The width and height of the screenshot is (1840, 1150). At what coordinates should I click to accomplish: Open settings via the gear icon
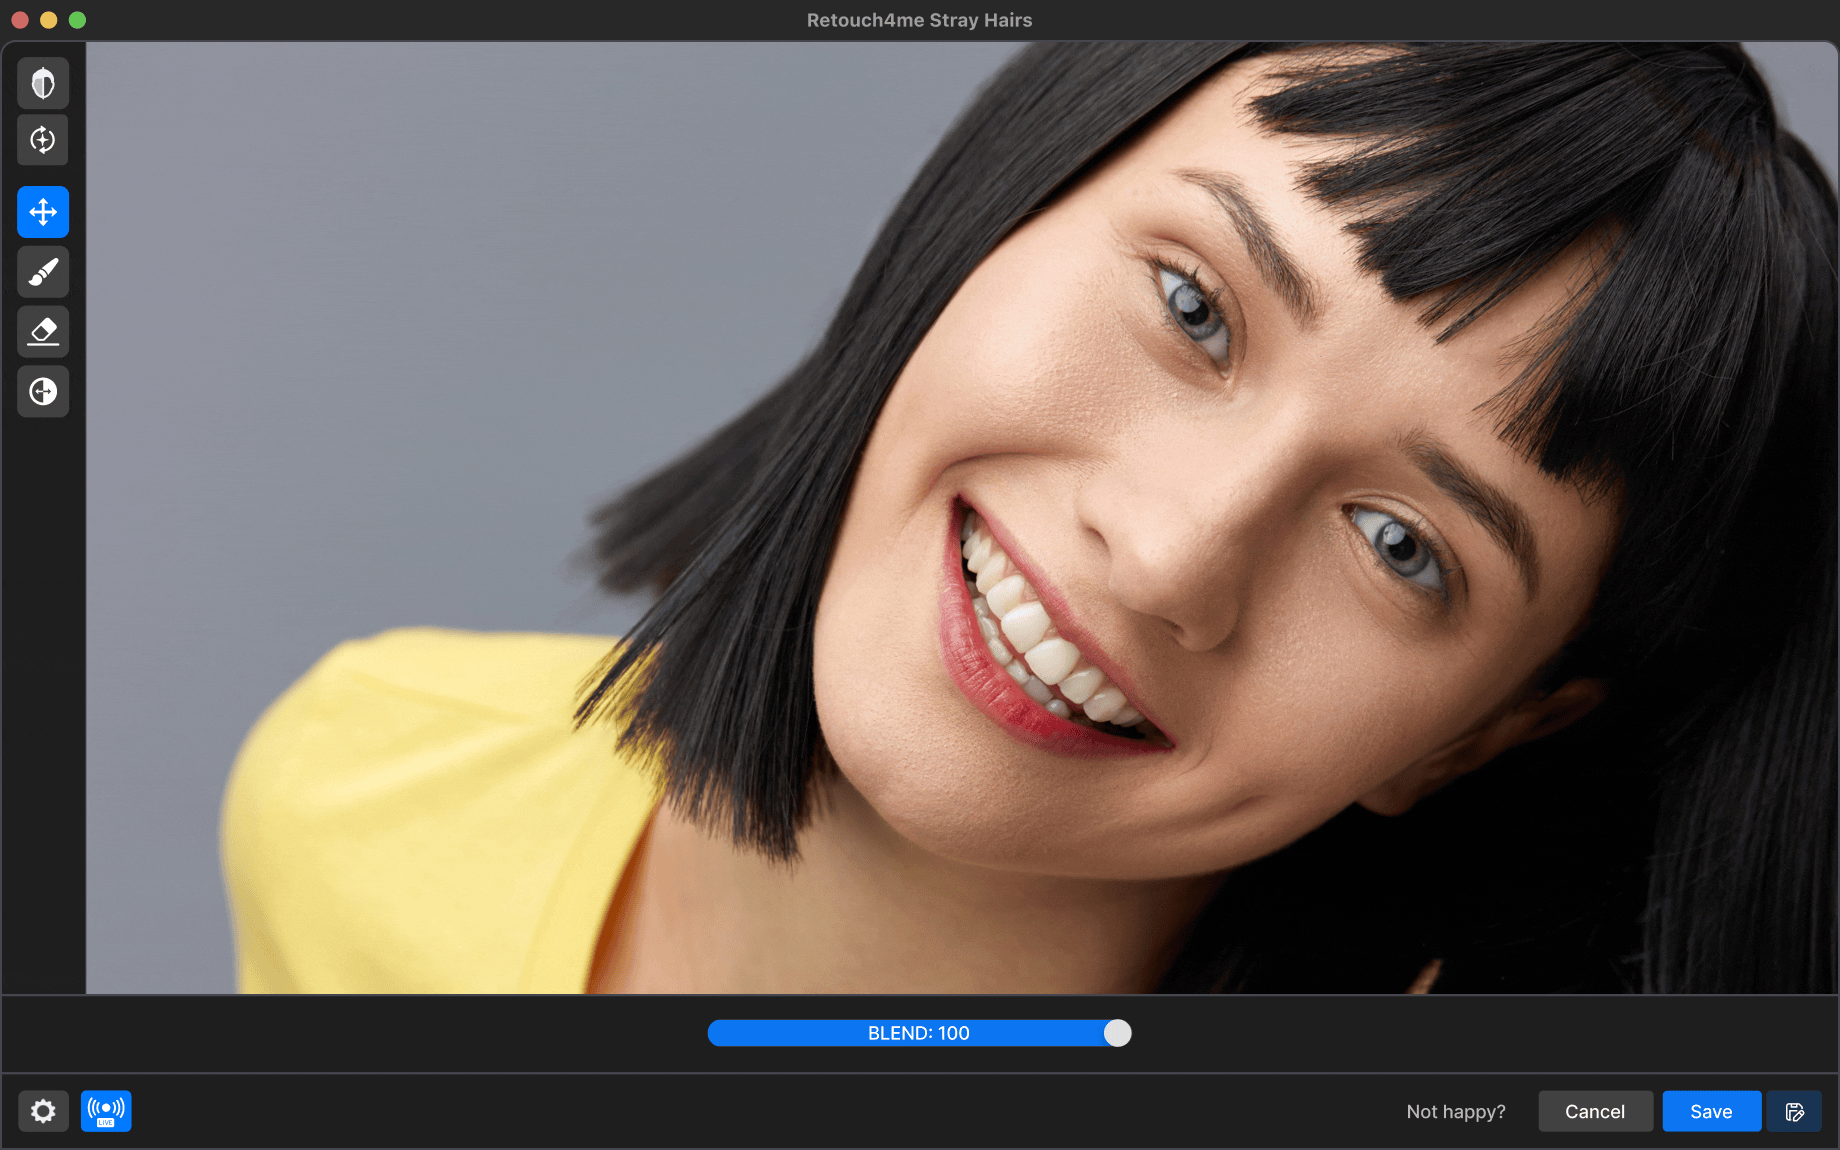[x=43, y=1111]
